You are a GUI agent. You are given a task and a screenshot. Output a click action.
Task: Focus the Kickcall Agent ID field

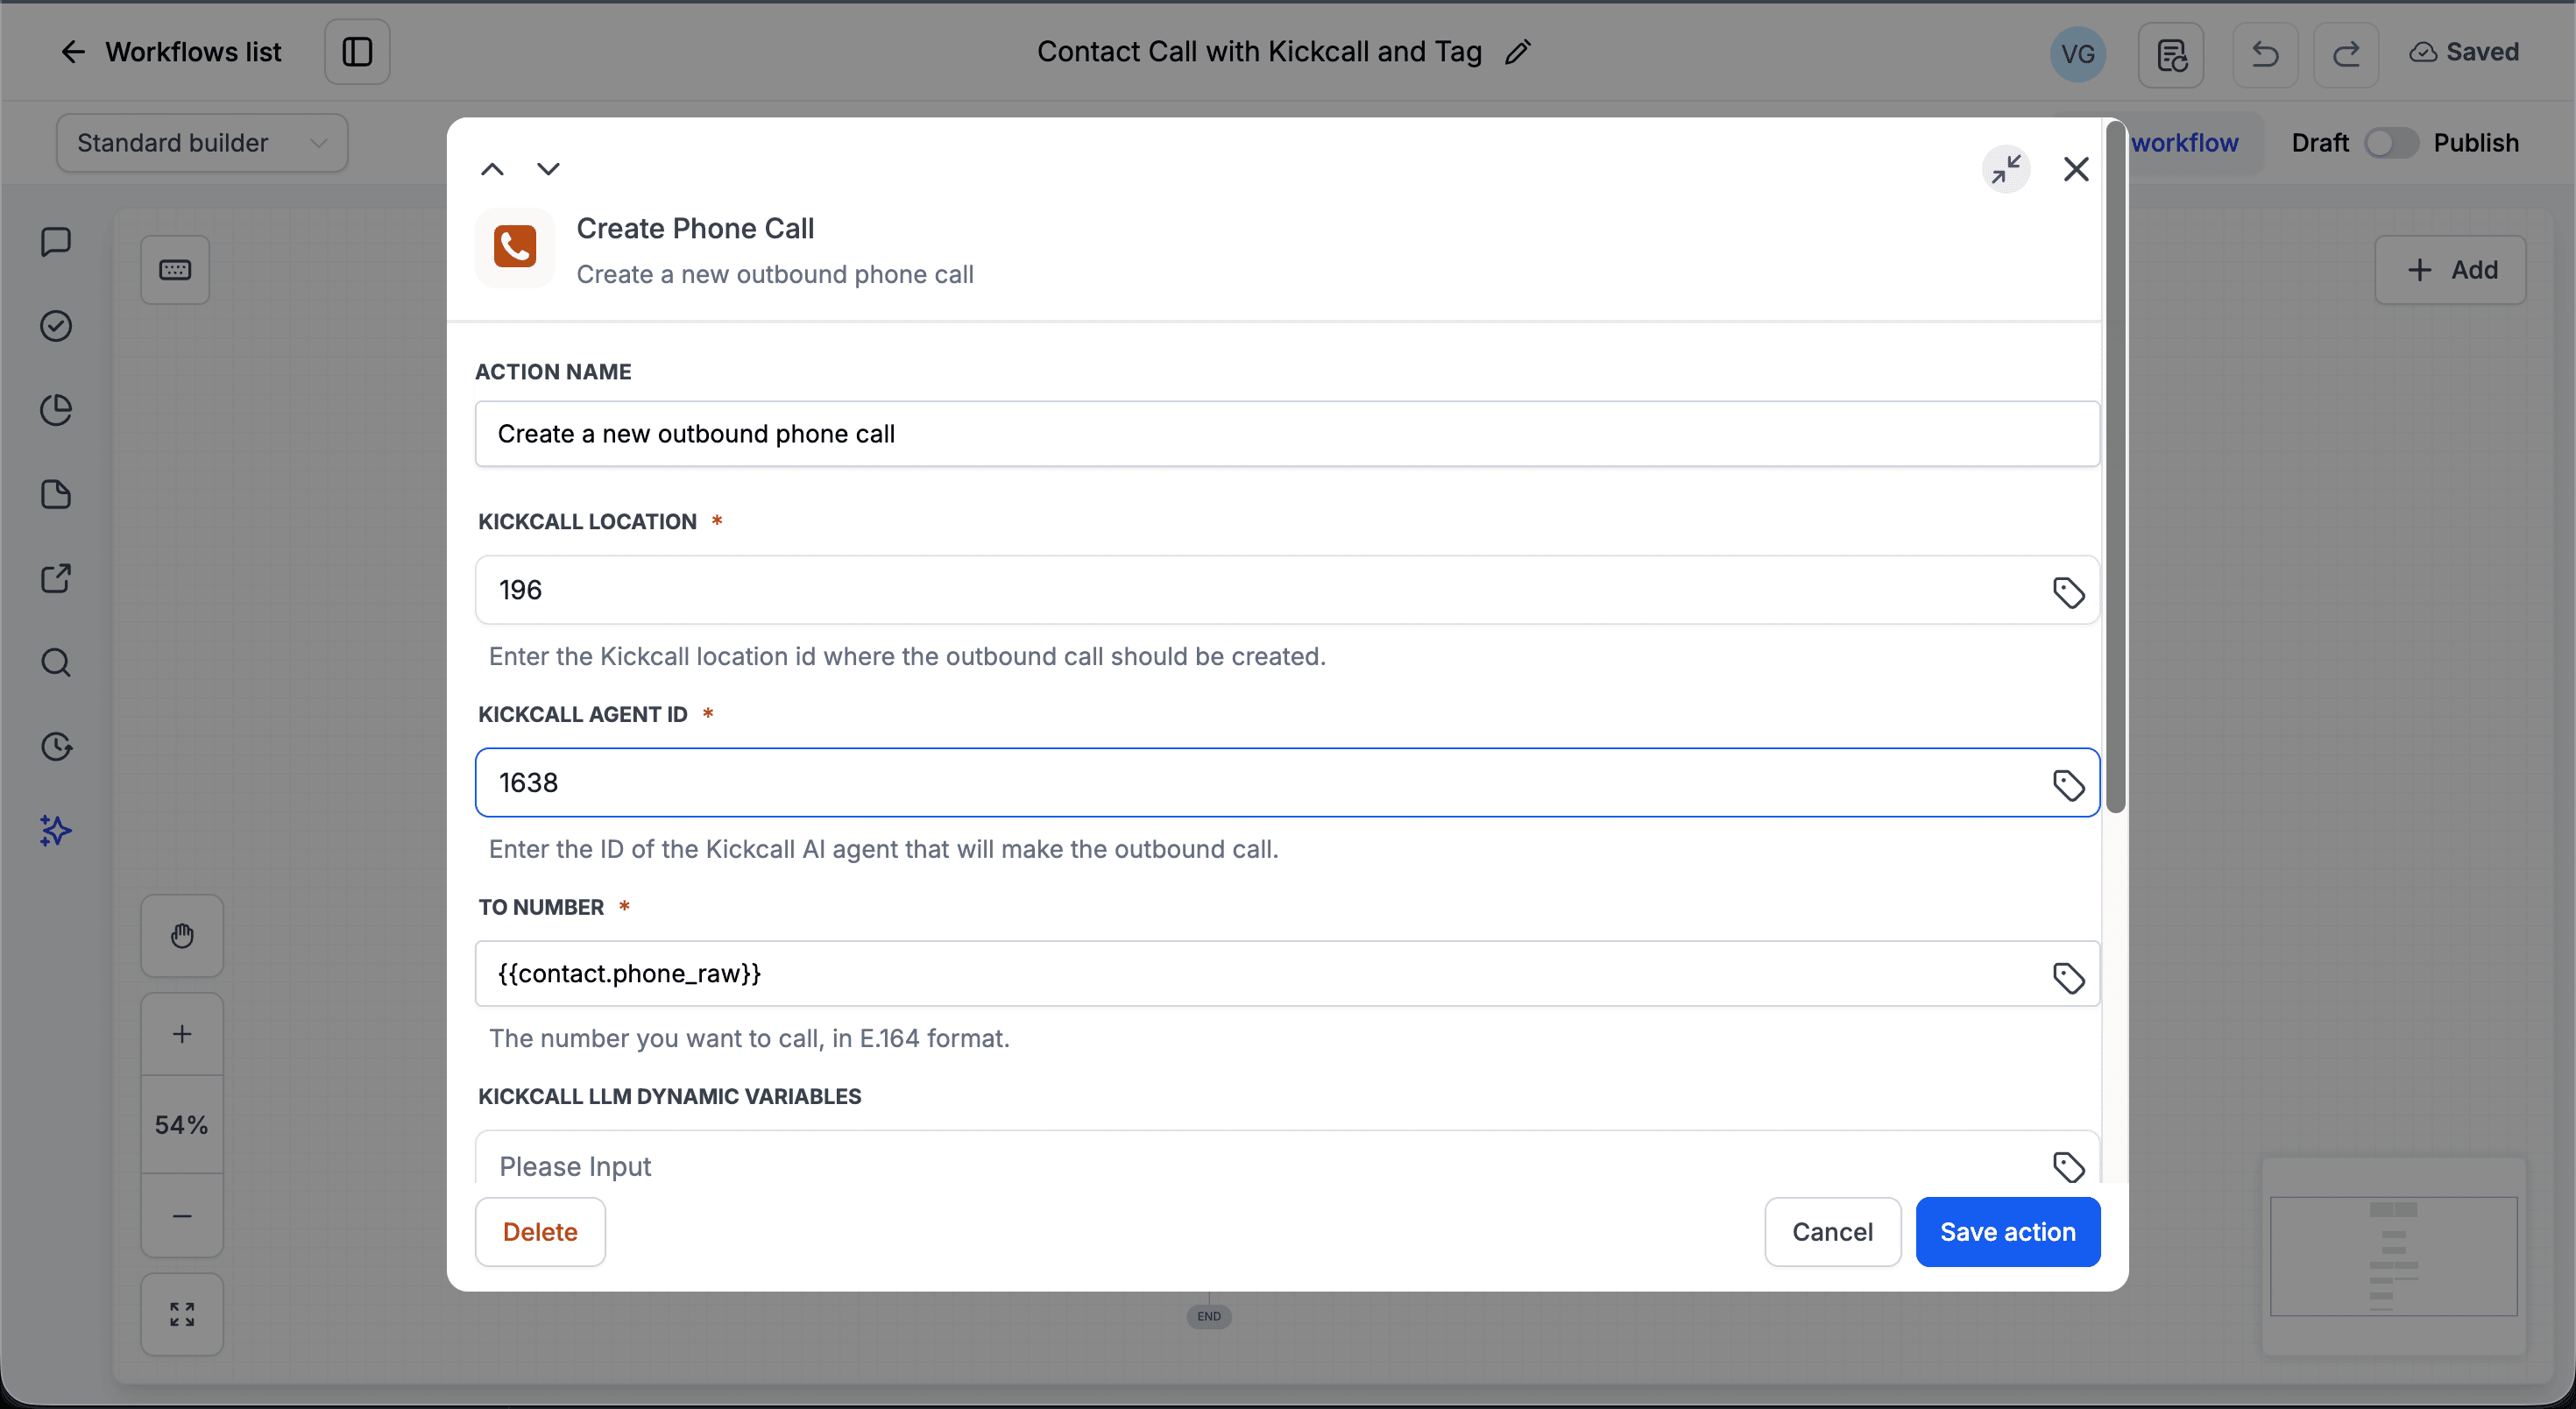click(1287, 783)
